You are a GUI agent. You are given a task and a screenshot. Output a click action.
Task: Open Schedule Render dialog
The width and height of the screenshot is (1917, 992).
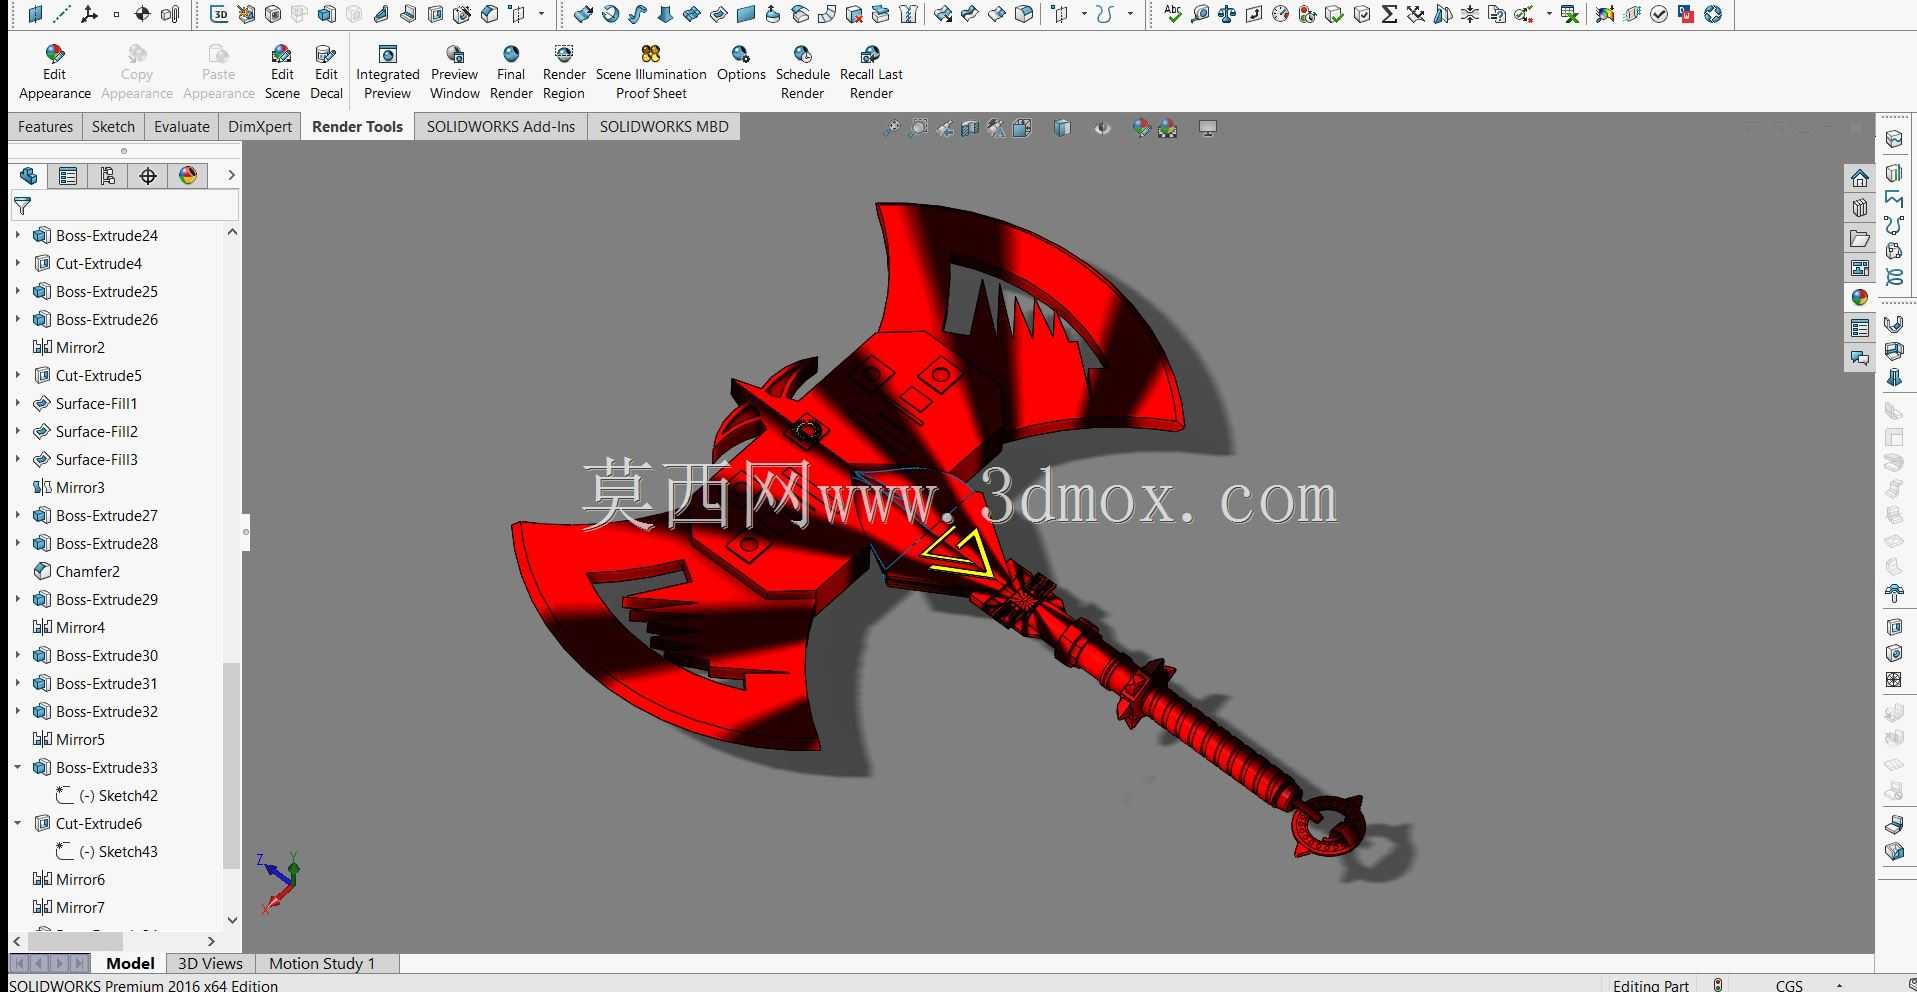(x=803, y=72)
